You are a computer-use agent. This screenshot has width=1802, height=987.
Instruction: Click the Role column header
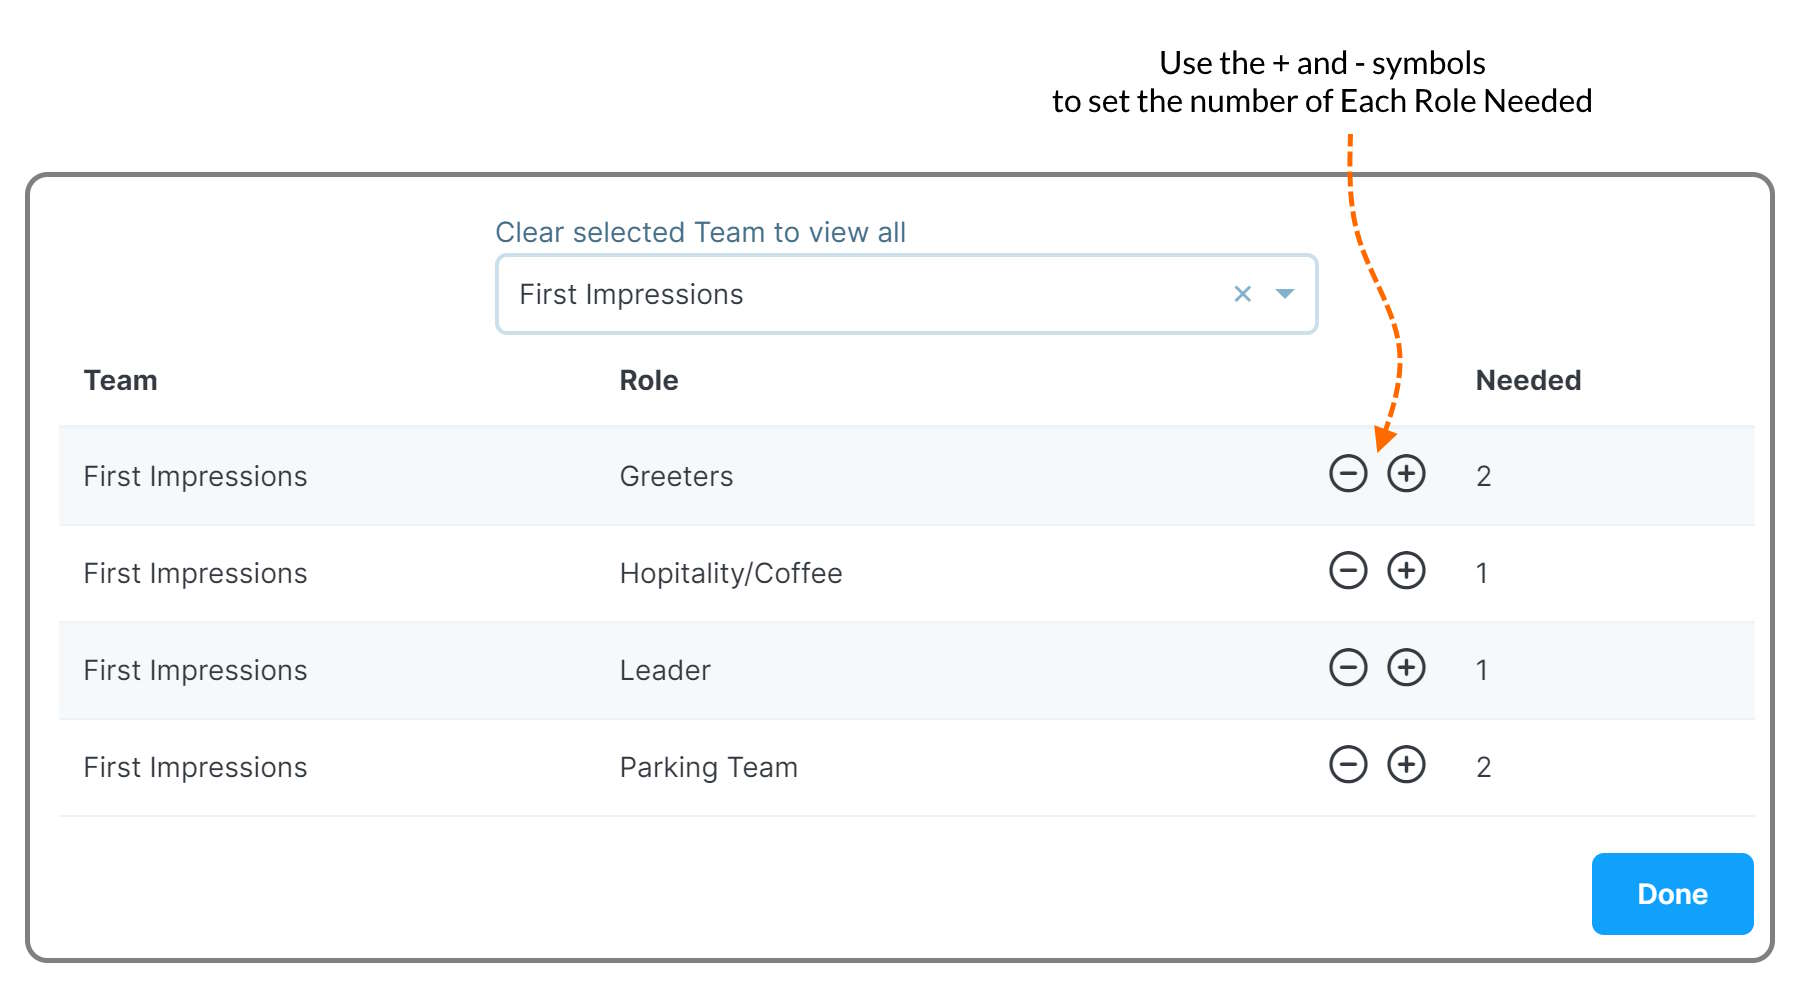[x=648, y=380]
